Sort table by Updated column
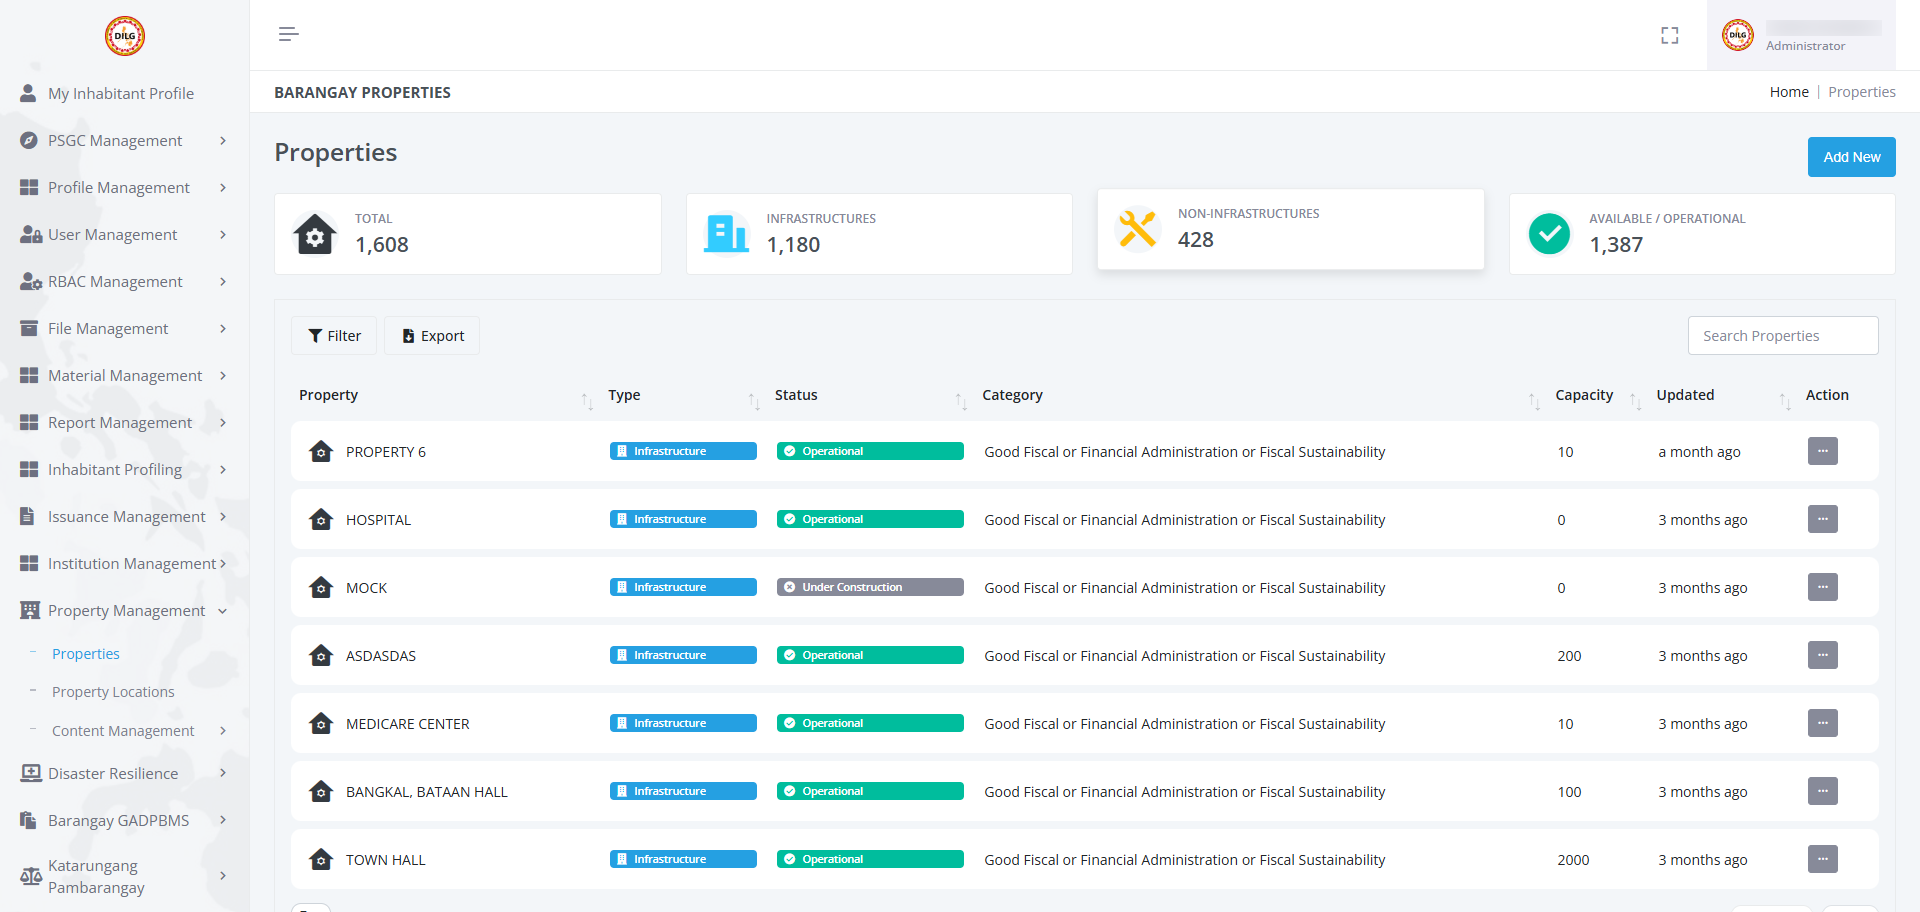Image resolution: width=1920 pixels, height=912 pixels. tap(1785, 401)
